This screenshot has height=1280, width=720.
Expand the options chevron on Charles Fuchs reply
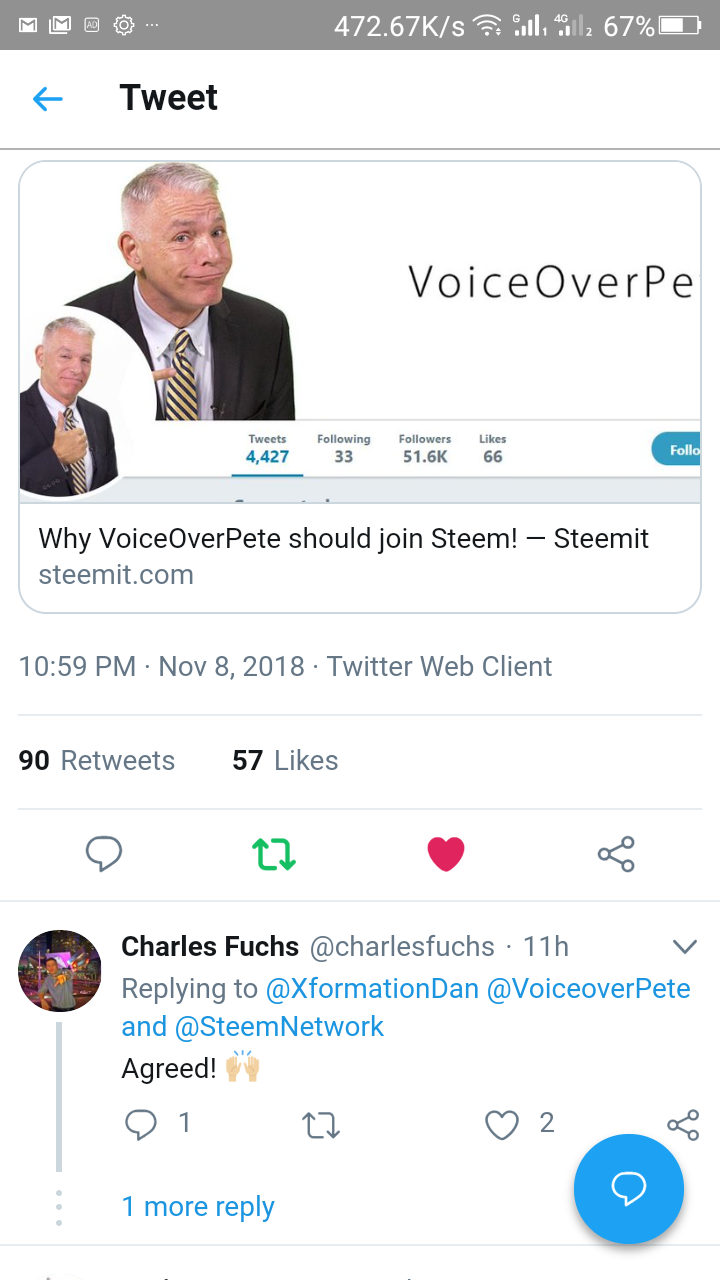click(x=685, y=946)
